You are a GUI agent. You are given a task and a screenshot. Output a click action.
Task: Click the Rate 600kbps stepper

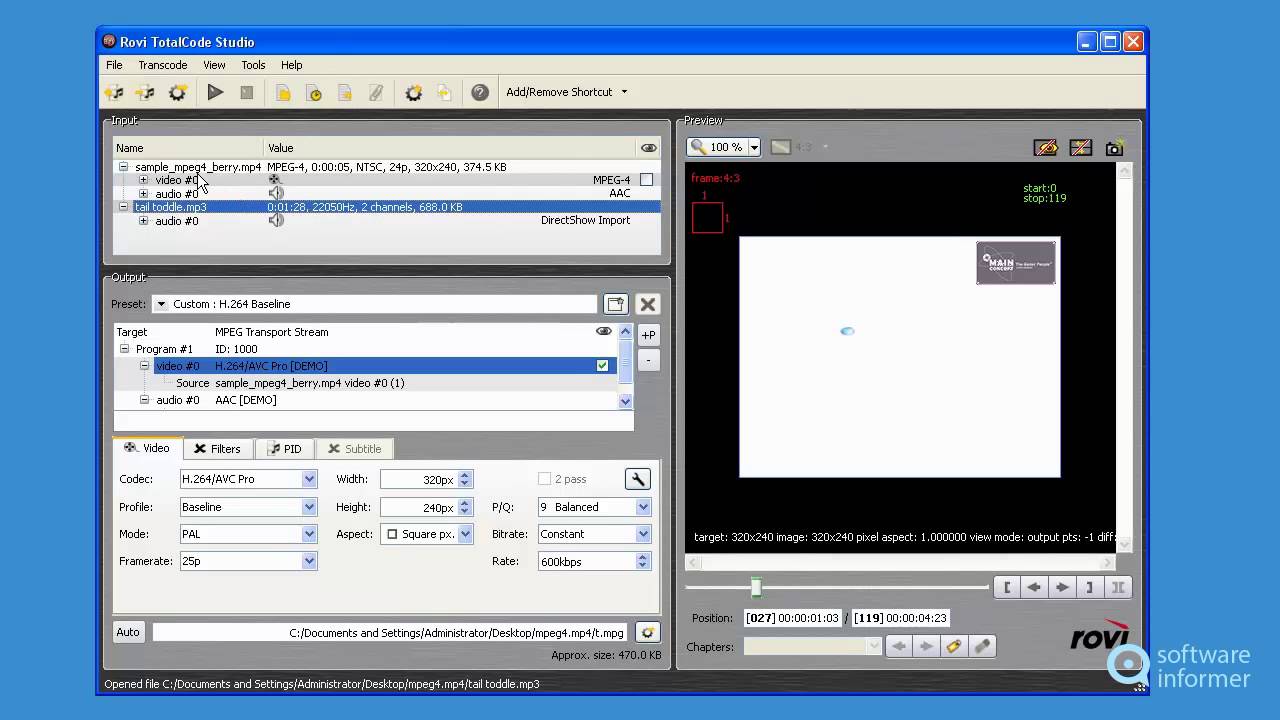643,561
